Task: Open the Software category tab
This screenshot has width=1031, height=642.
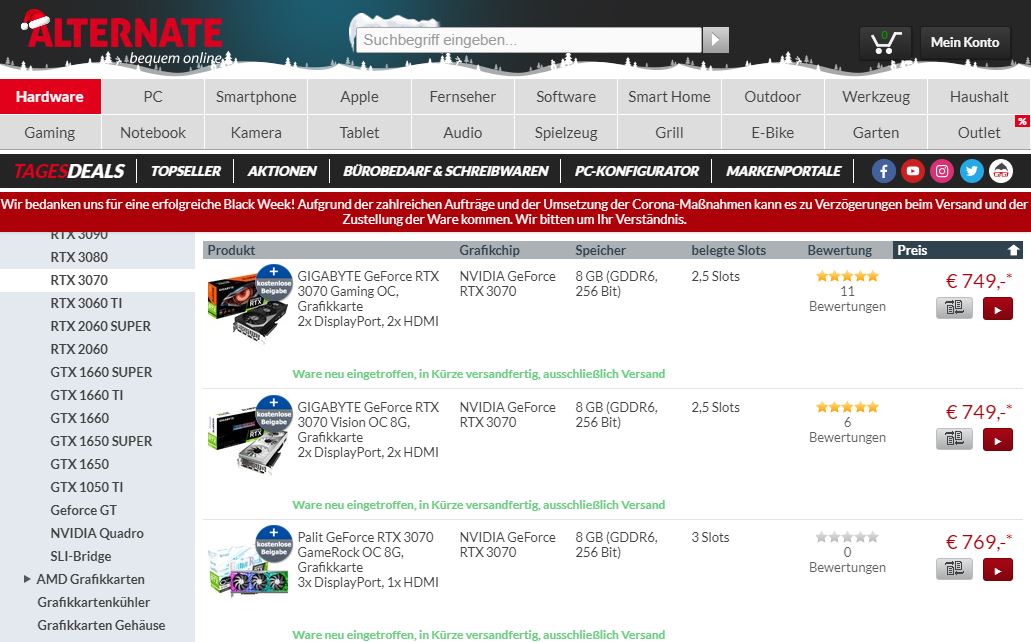Action: (565, 97)
